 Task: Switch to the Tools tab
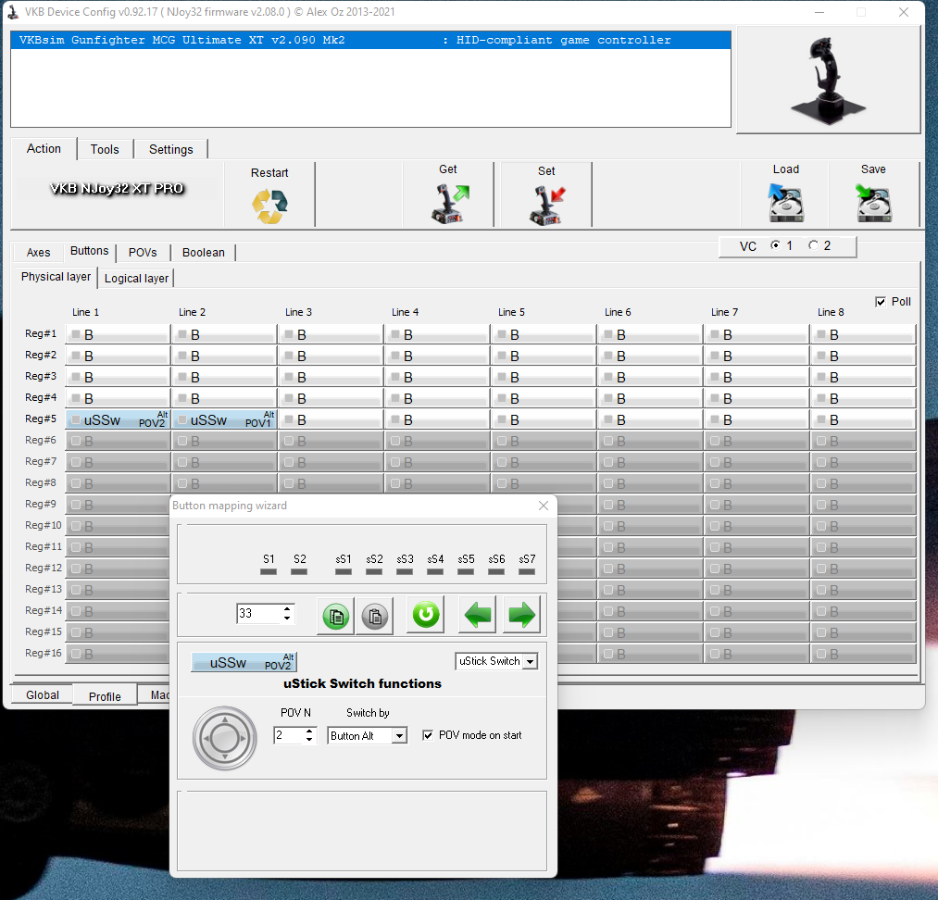pyautogui.click(x=105, y=150)
